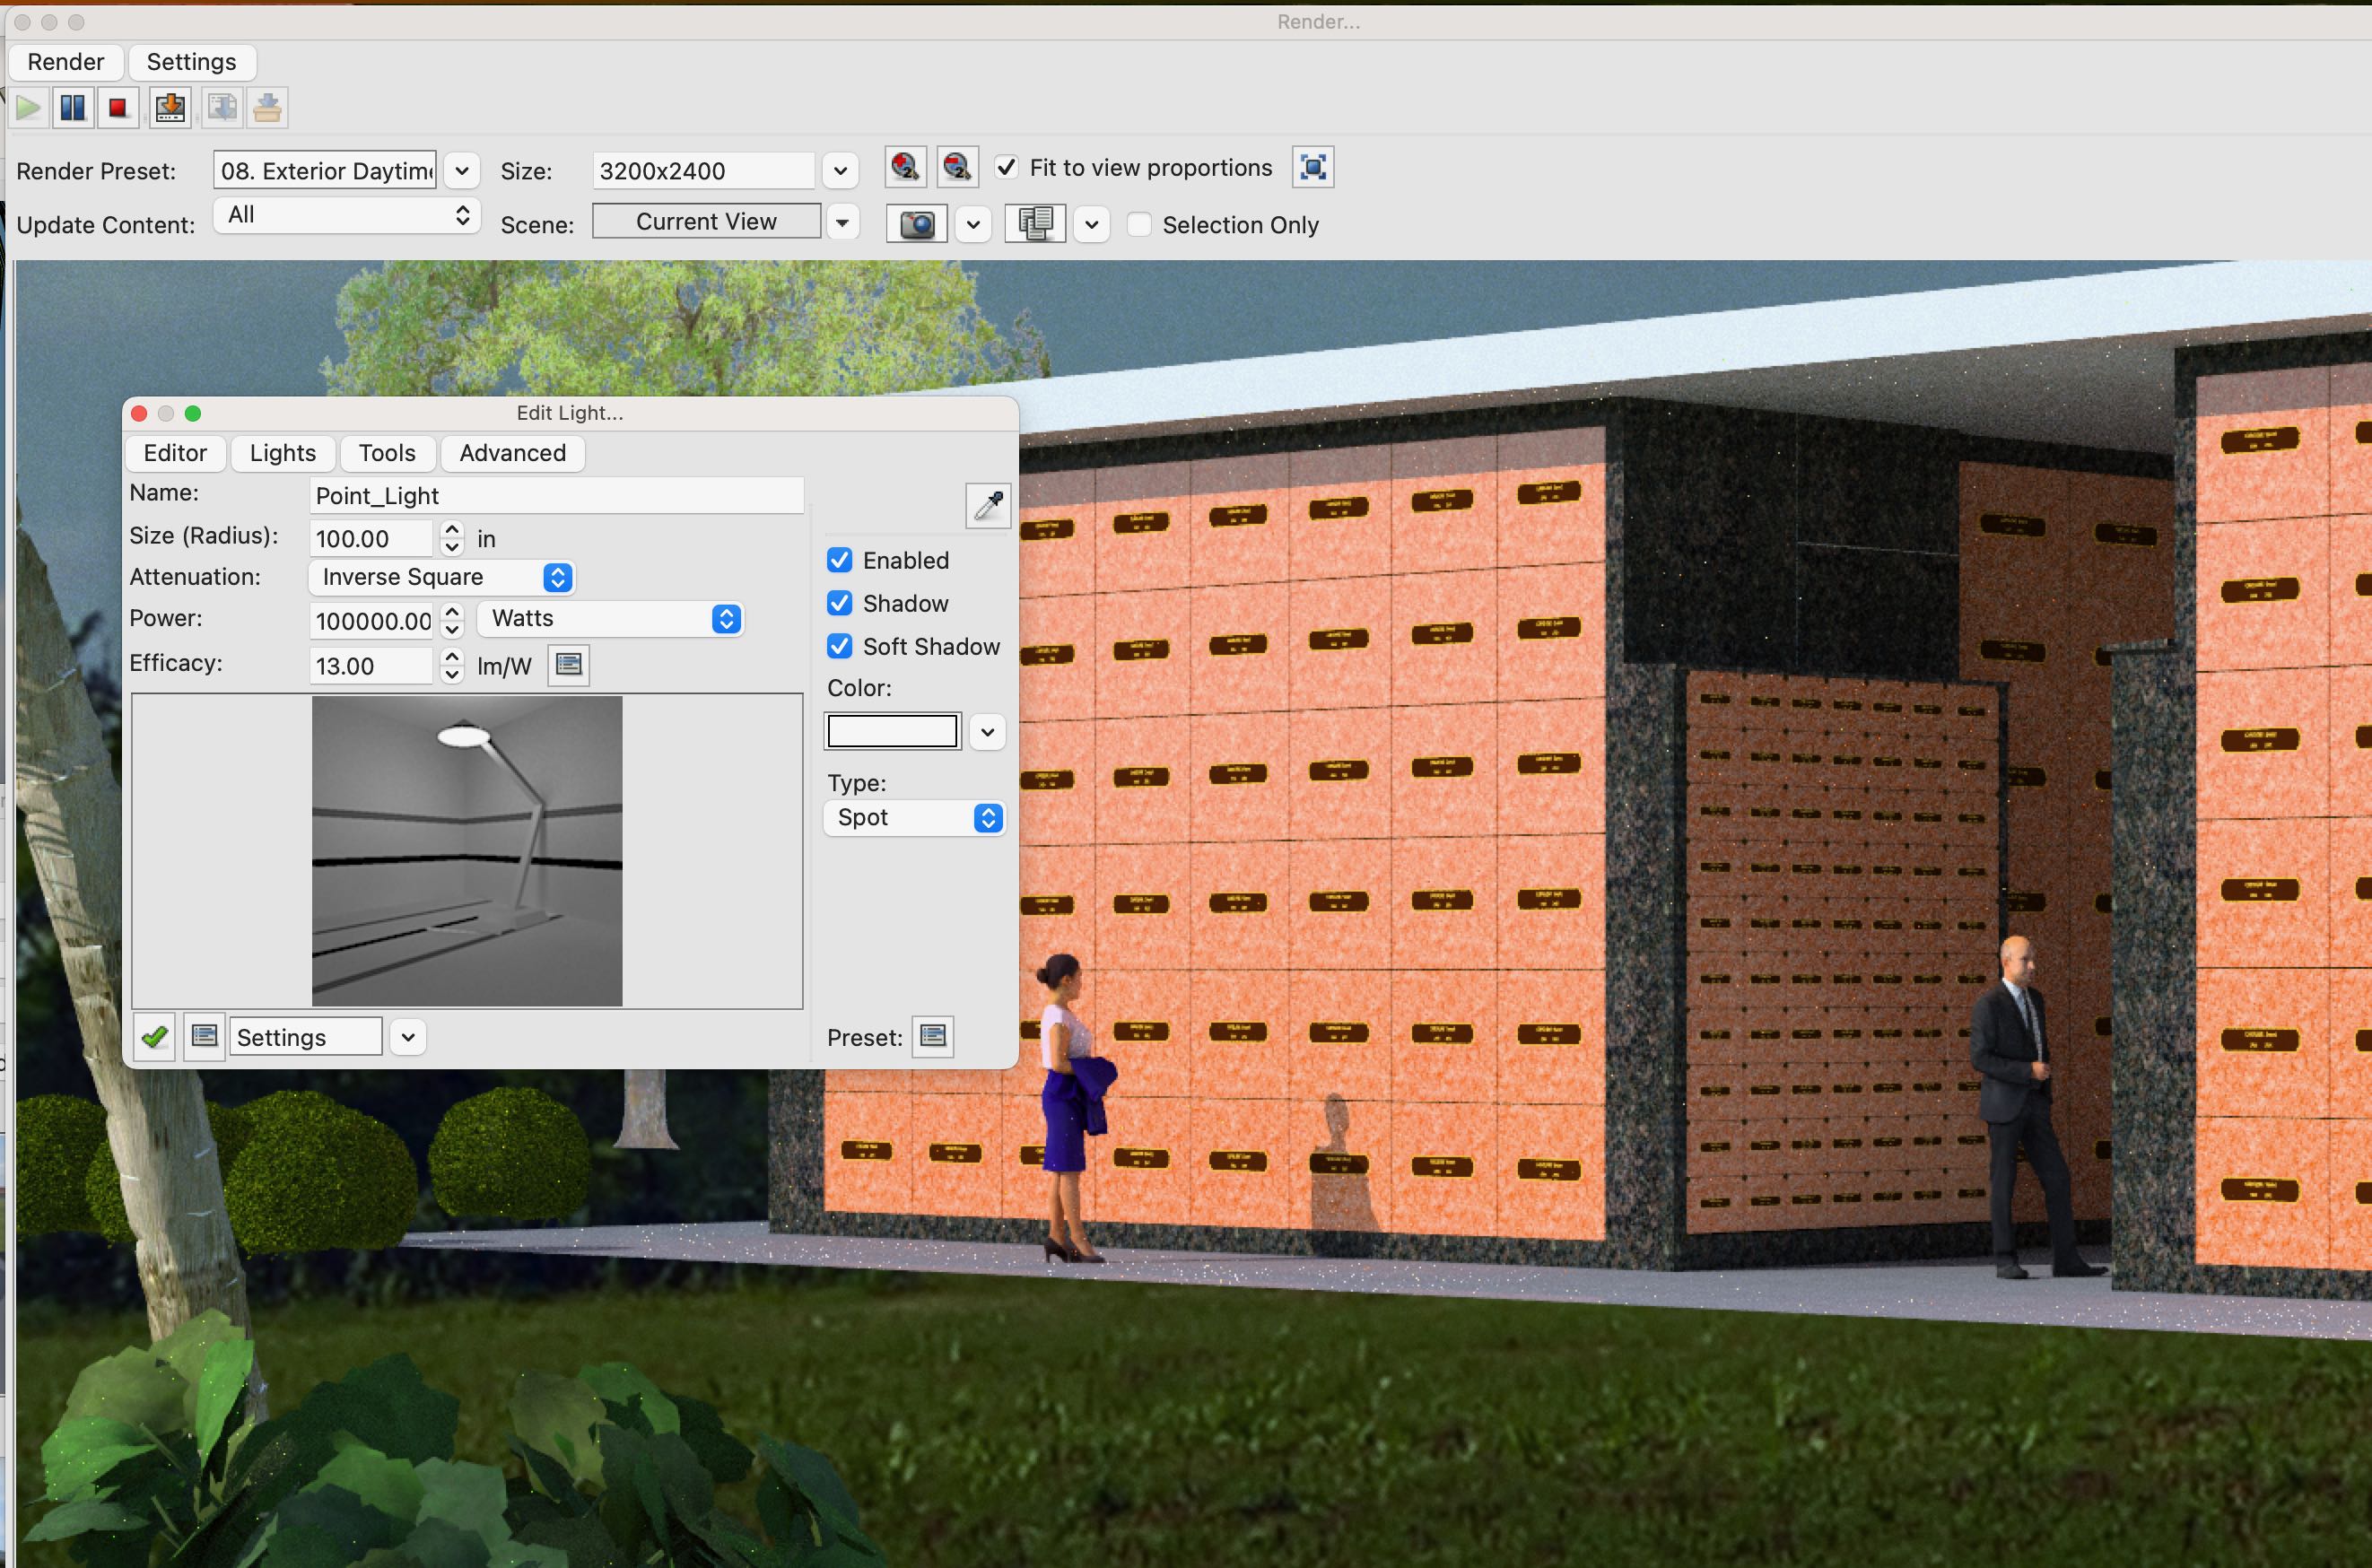This screenshot has height=1568, width=2372.
Task: Click the lamp preview thumbnail
Action: click(467, 851)
